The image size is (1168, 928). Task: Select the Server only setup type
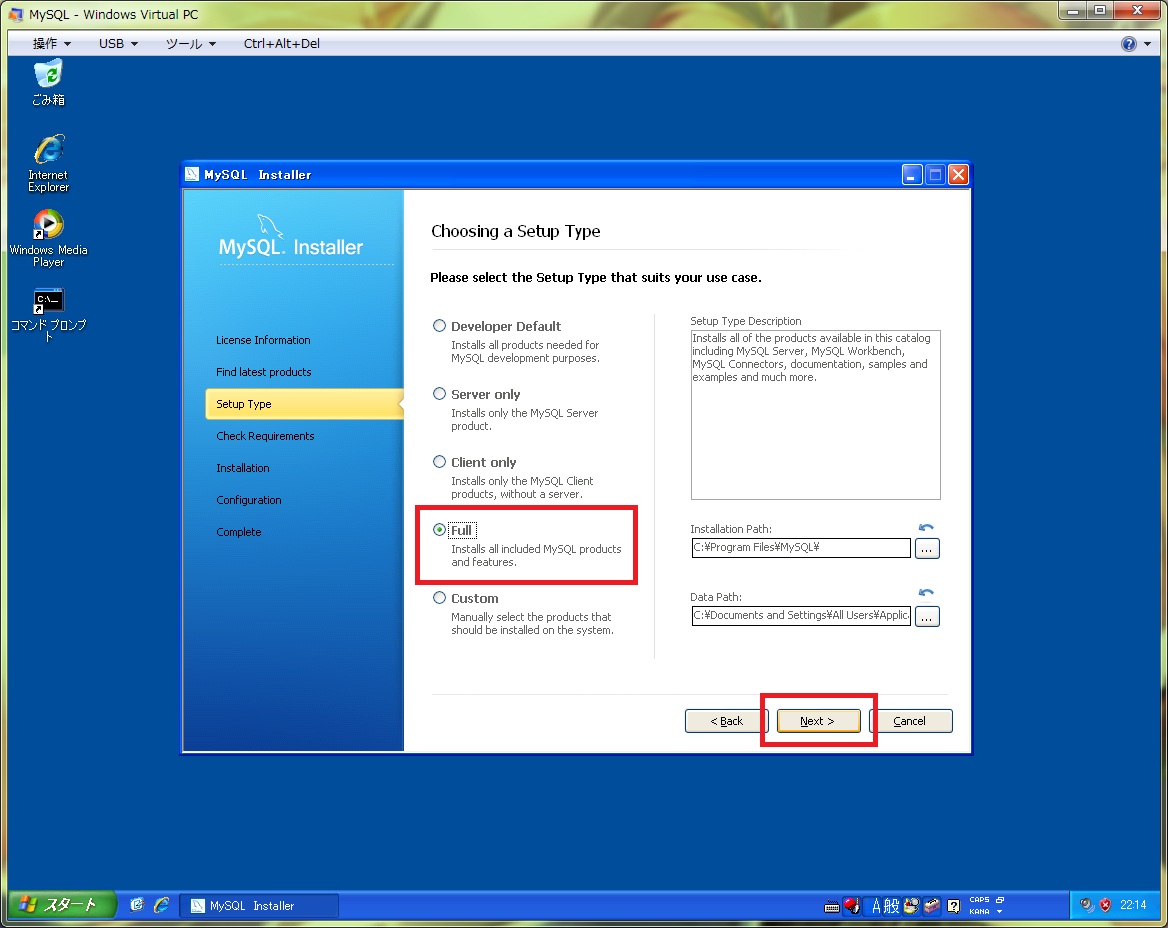coord(439,394)
